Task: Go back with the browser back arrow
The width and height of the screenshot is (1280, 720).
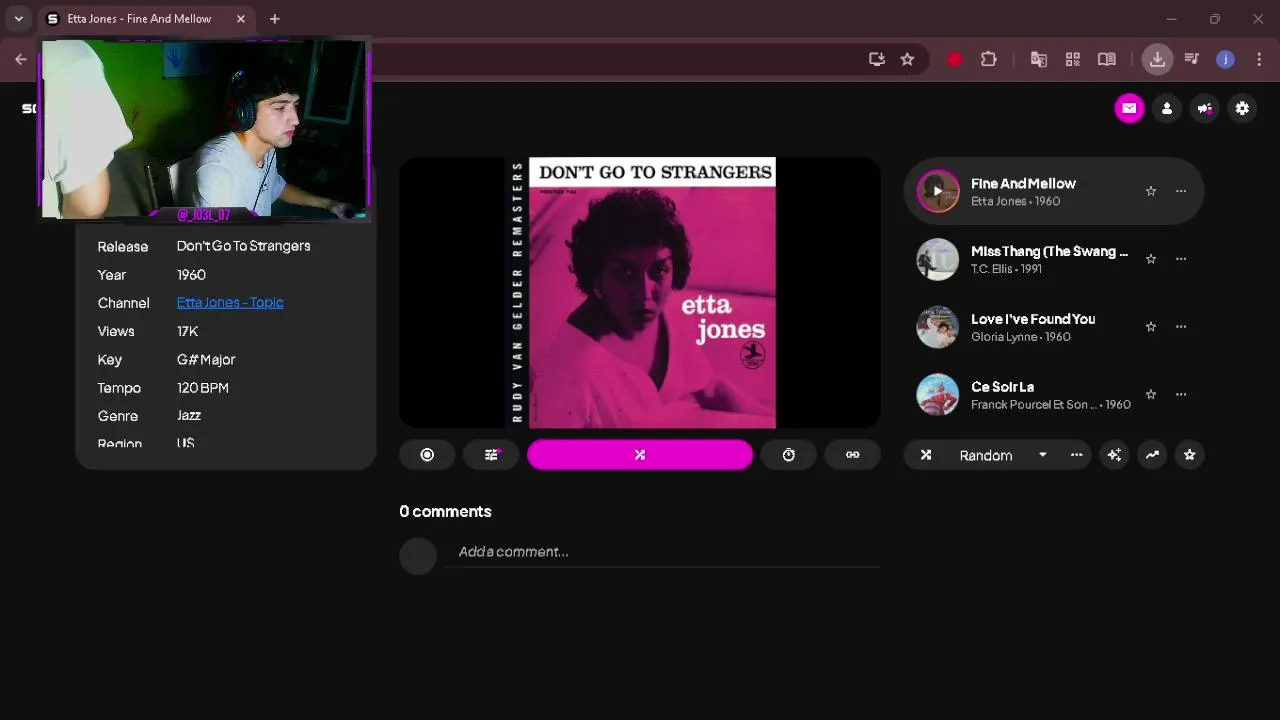Action: (21, 59)
